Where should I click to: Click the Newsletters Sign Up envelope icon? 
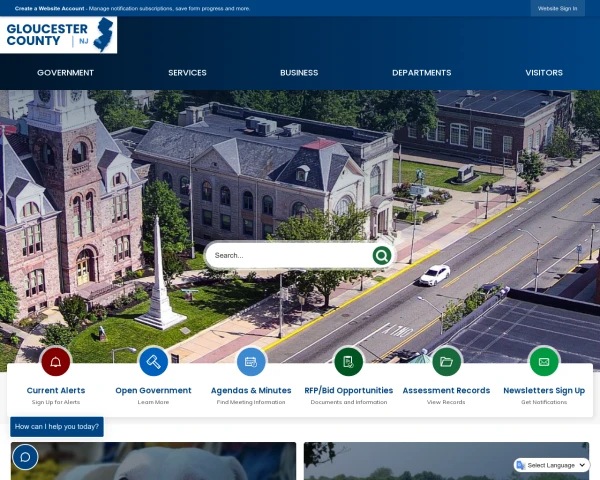(544, 361)
